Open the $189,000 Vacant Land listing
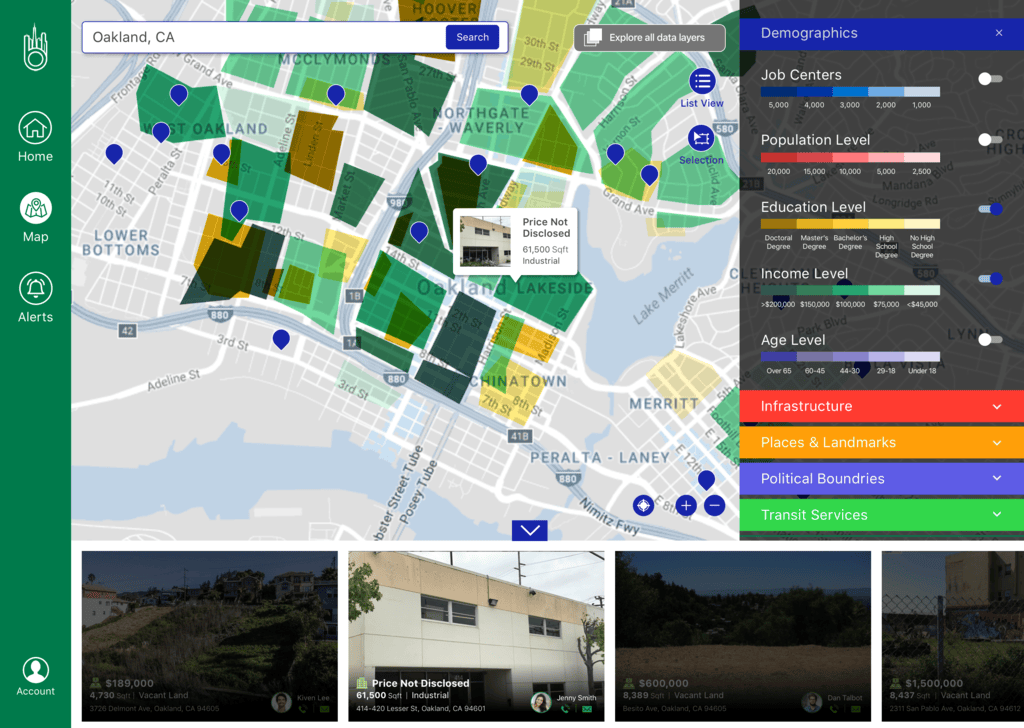Viewport: 1024px width, 728px height. tap(210, 636)
